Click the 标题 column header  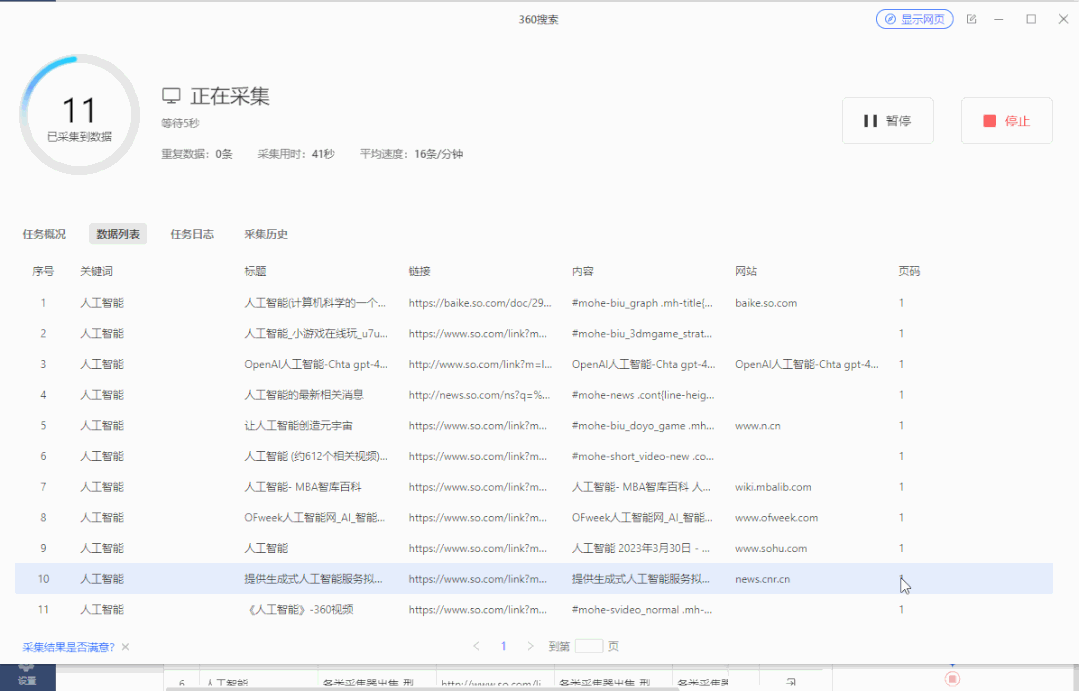255,271
